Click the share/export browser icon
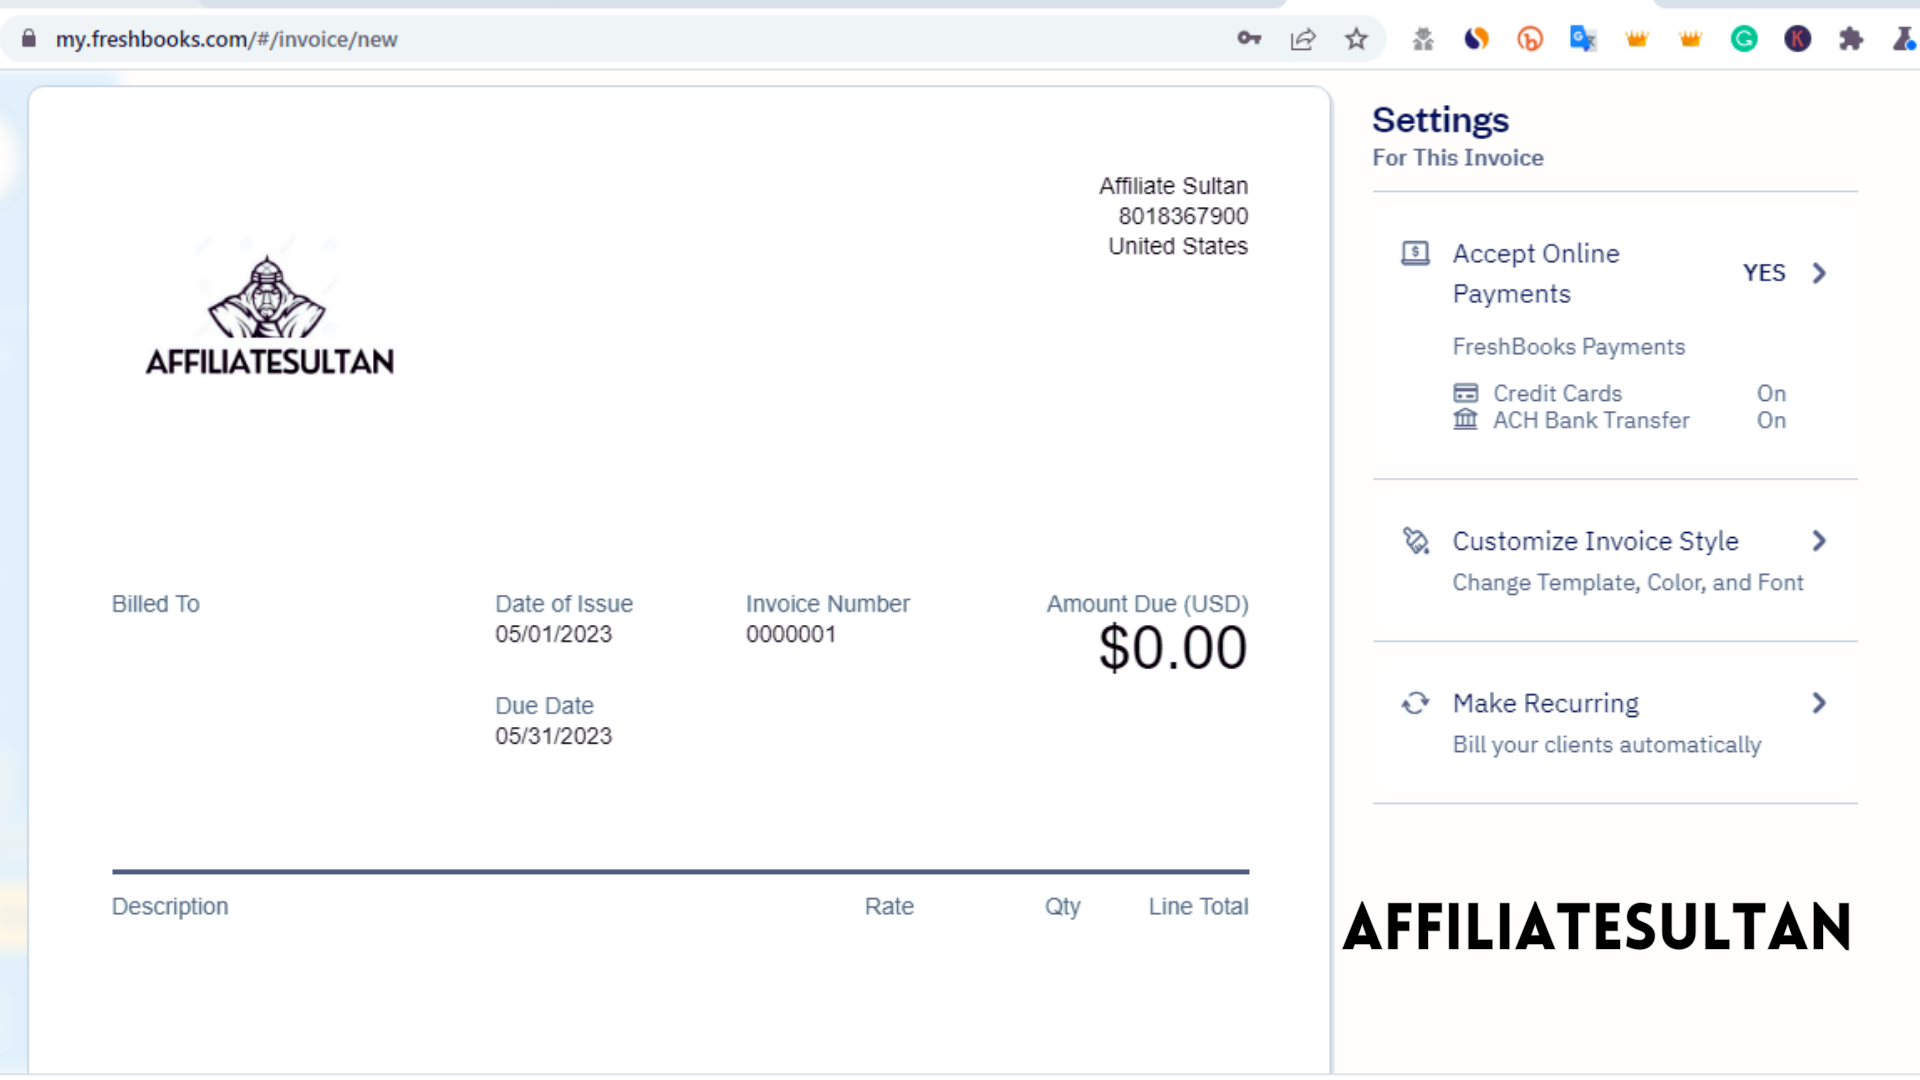Image resolution: width=1920 pixels, height=1080 pixels. click(1303, 38)
